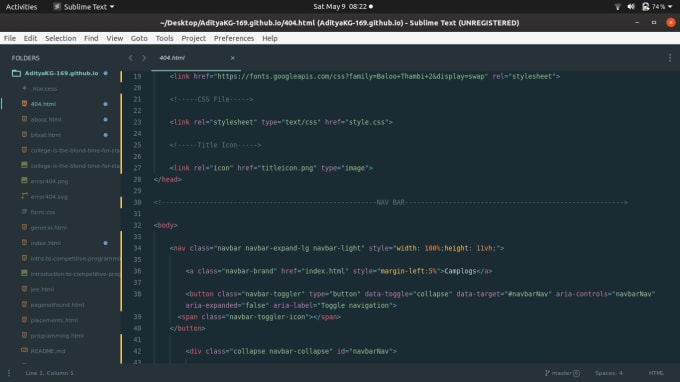Jump forward with the right arrow

(x=144, y=58)
